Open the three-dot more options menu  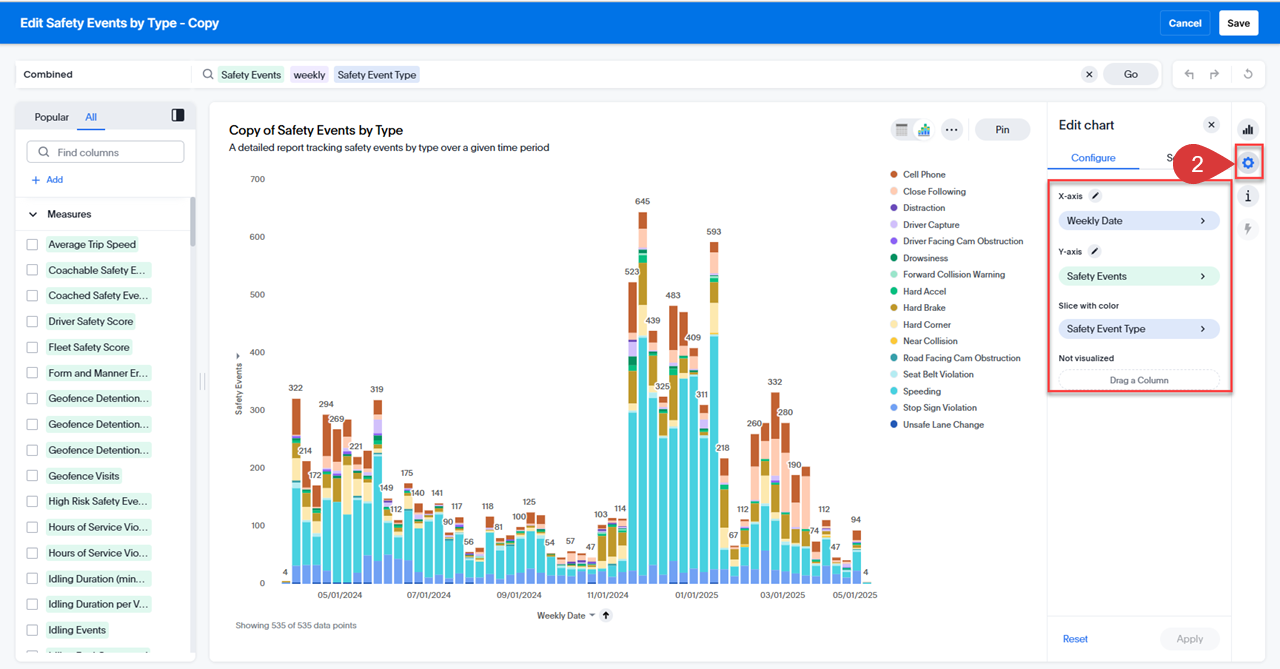click(x=951, y=130)
